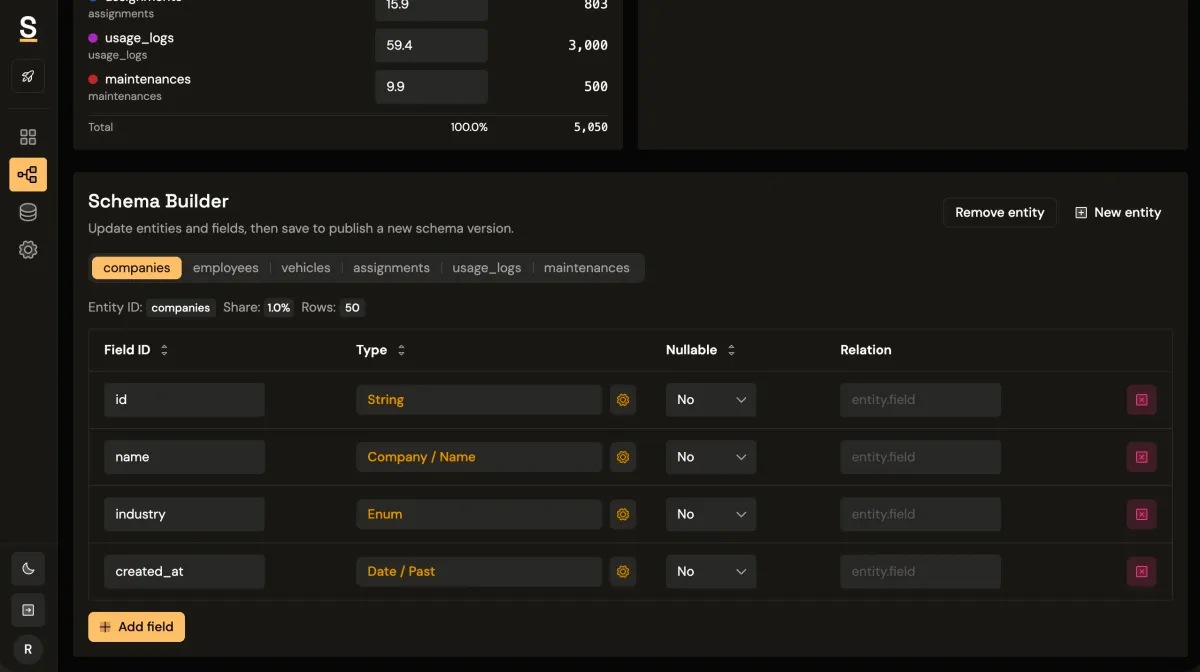The width and height of the screenshot is (1200, 672).
Task: Create an entity with New entity button
Action: [x=1117, y=212]
